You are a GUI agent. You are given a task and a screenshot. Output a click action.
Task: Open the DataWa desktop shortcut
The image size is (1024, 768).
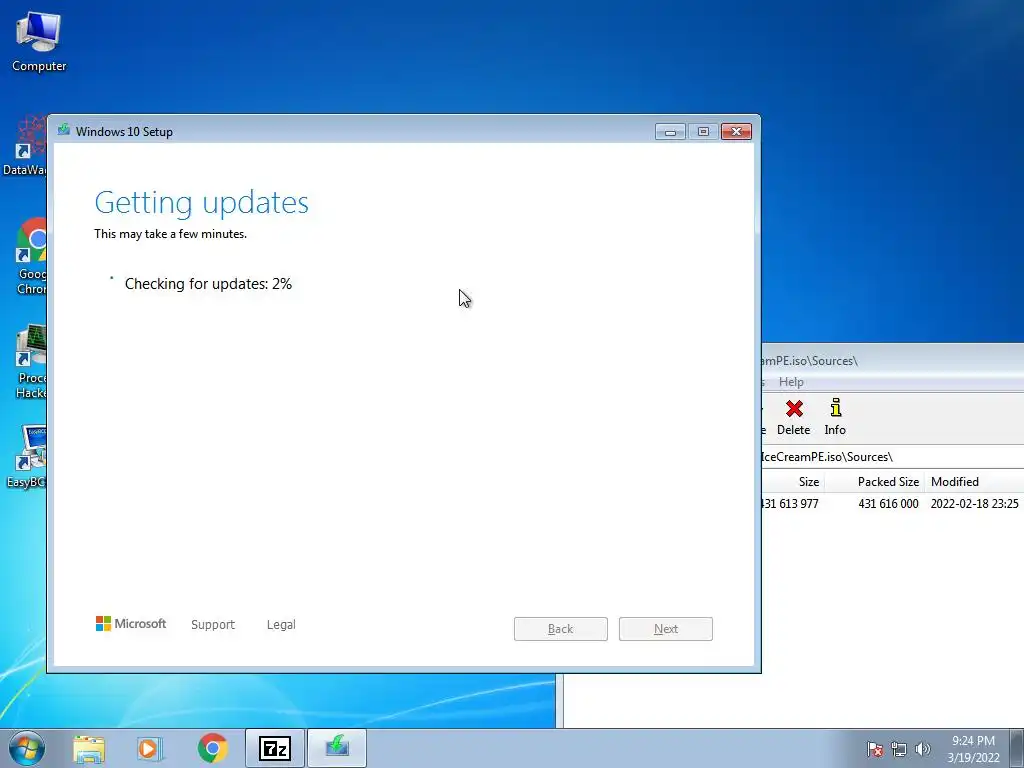pos(25,146)
